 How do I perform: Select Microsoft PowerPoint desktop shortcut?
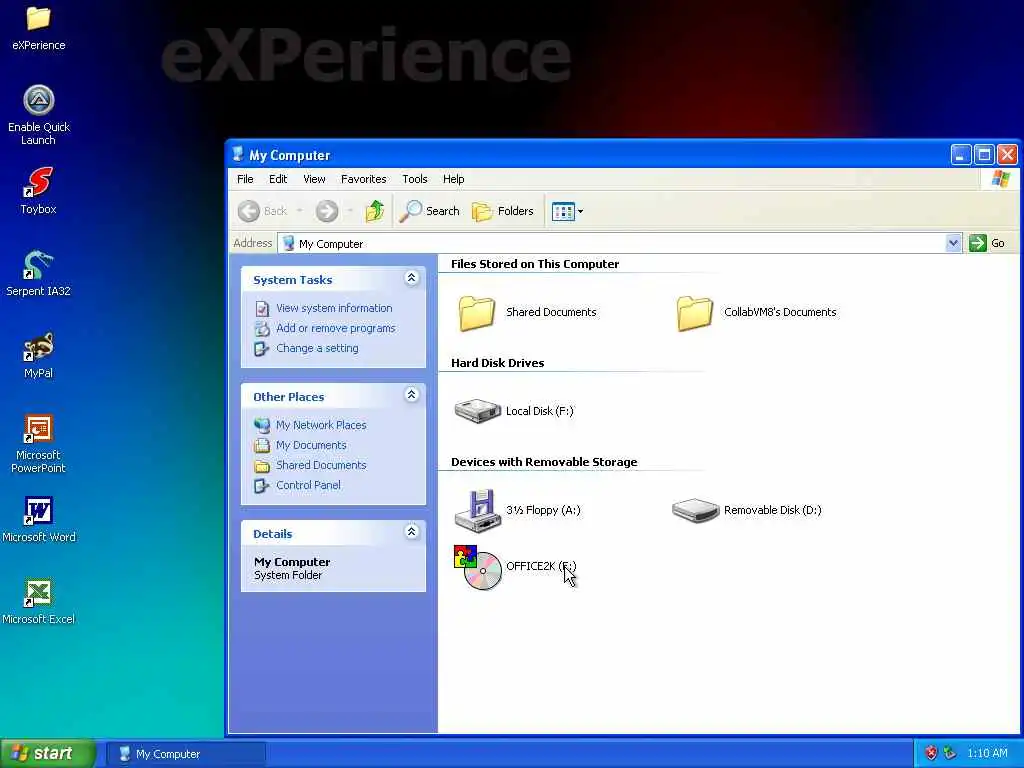pos(38,443)
